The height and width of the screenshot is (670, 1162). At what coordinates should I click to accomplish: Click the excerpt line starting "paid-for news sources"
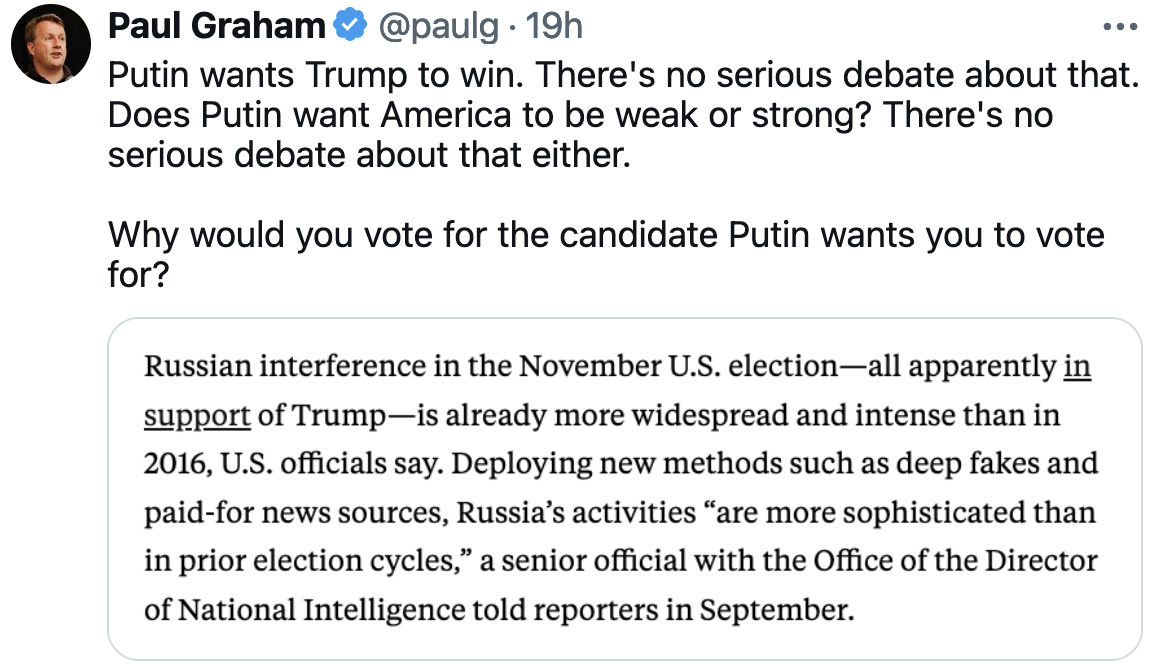[x=620, y=513]
